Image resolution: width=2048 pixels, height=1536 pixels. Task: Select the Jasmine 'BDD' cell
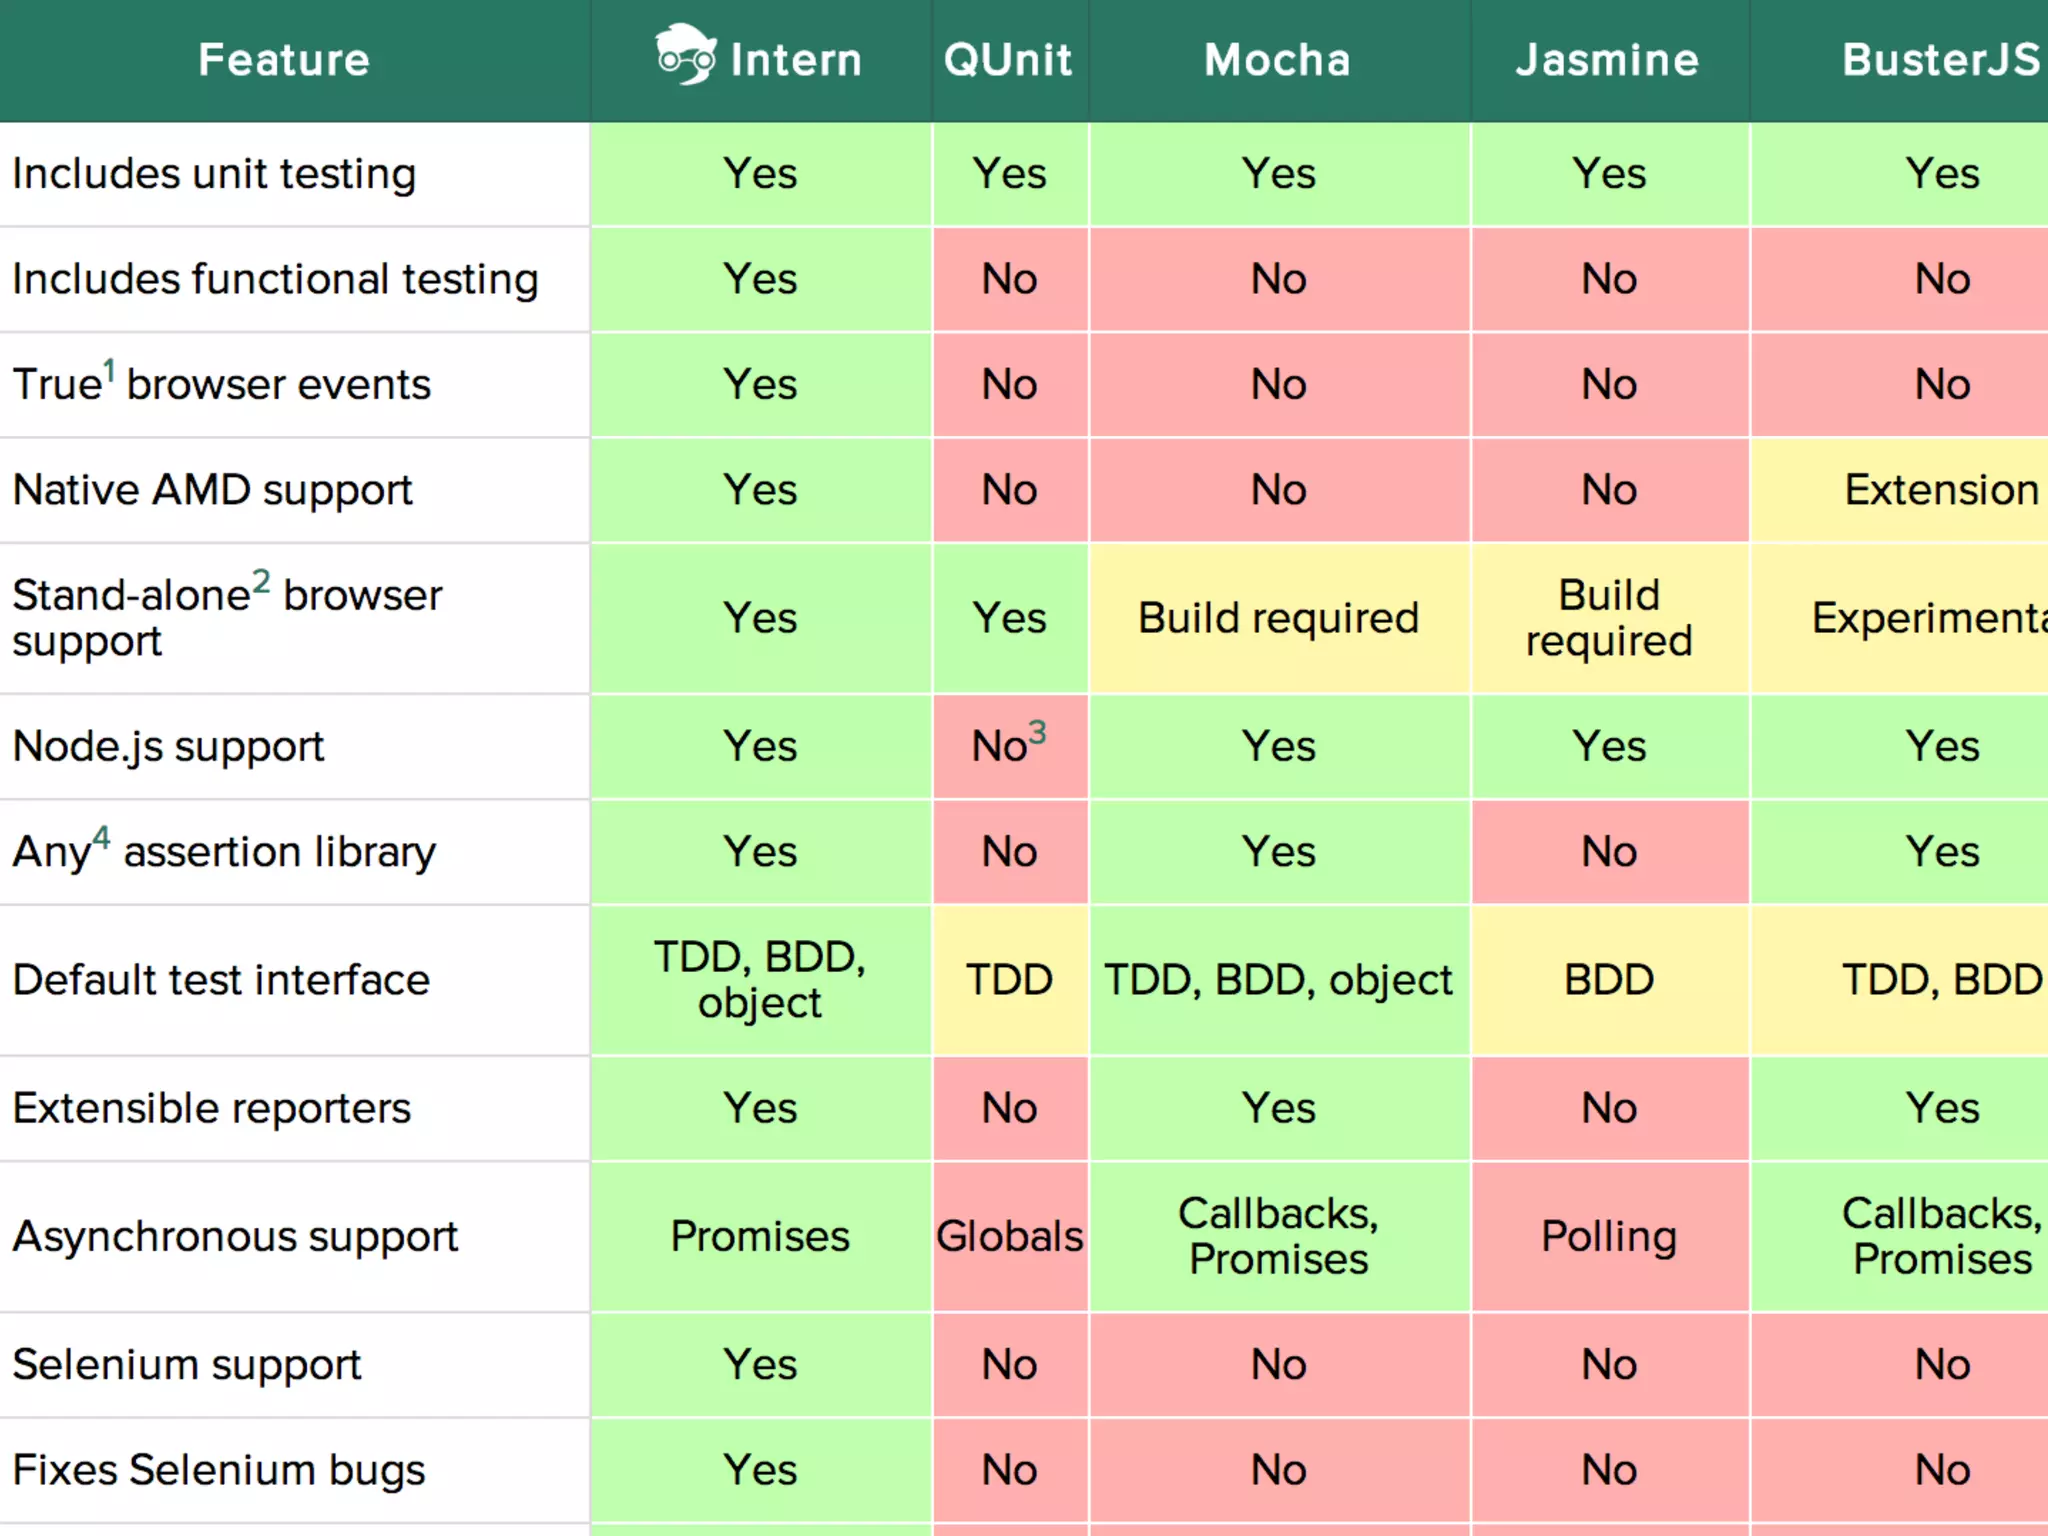[1608, 980]
